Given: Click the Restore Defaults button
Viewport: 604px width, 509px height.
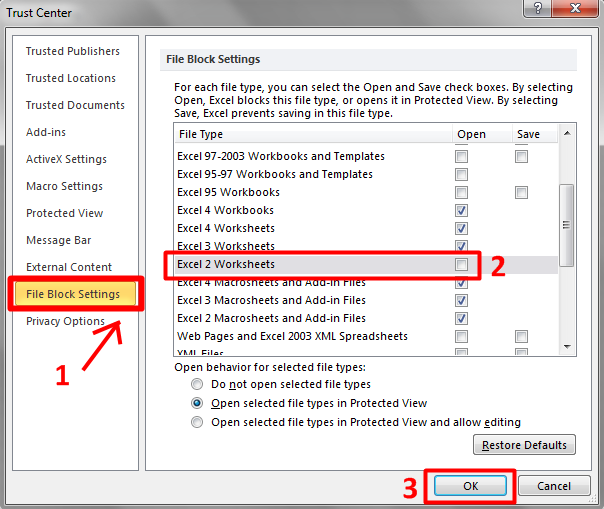Looking at the screenshot, I should pyautogui.click(x=524, y=446).
